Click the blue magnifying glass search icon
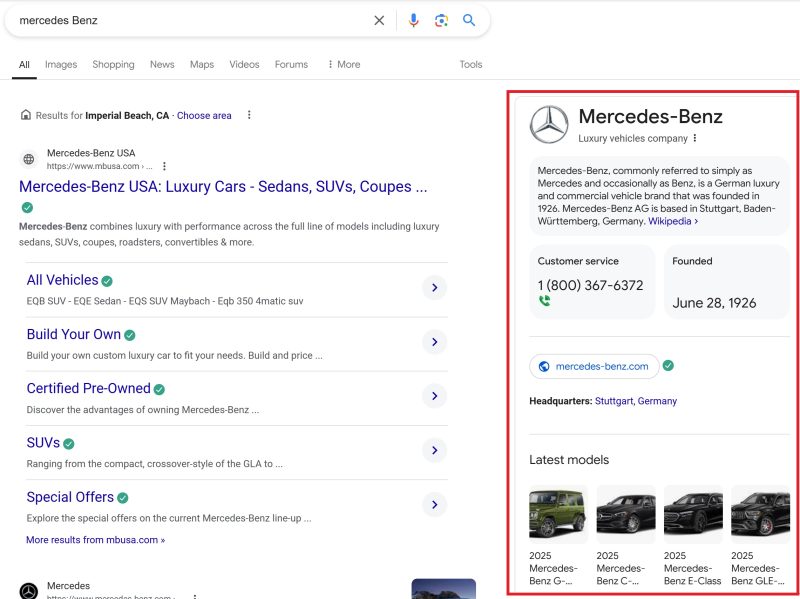Image resolution: width=800 pixels, height=599 pixels. point(469,20)
